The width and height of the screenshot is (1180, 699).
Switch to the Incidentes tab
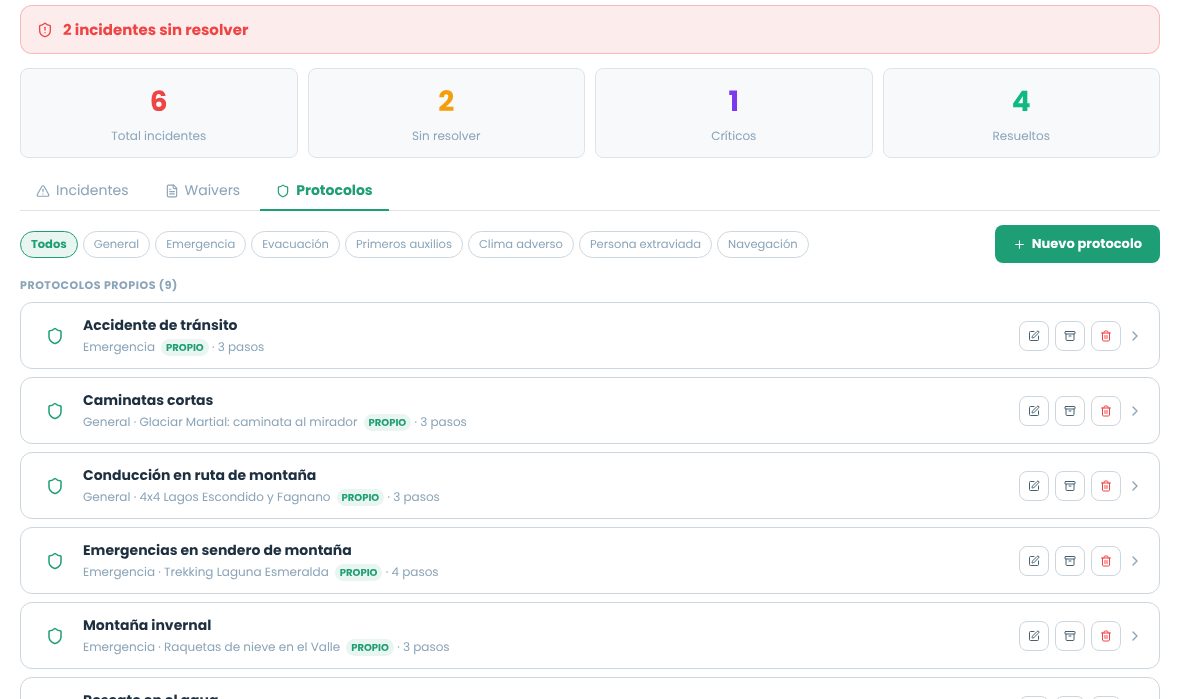point(82,190)
